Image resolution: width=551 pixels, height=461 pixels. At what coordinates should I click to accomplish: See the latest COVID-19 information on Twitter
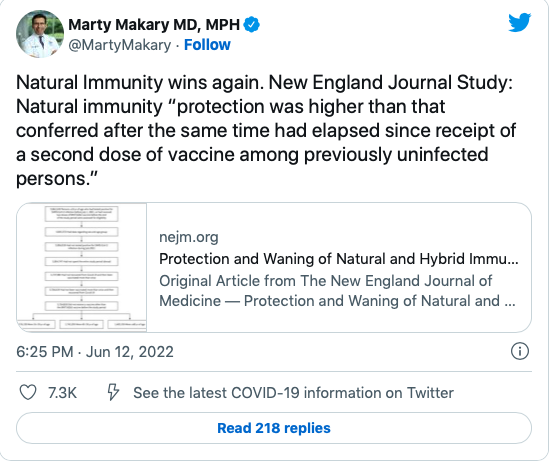pos(293,393)
